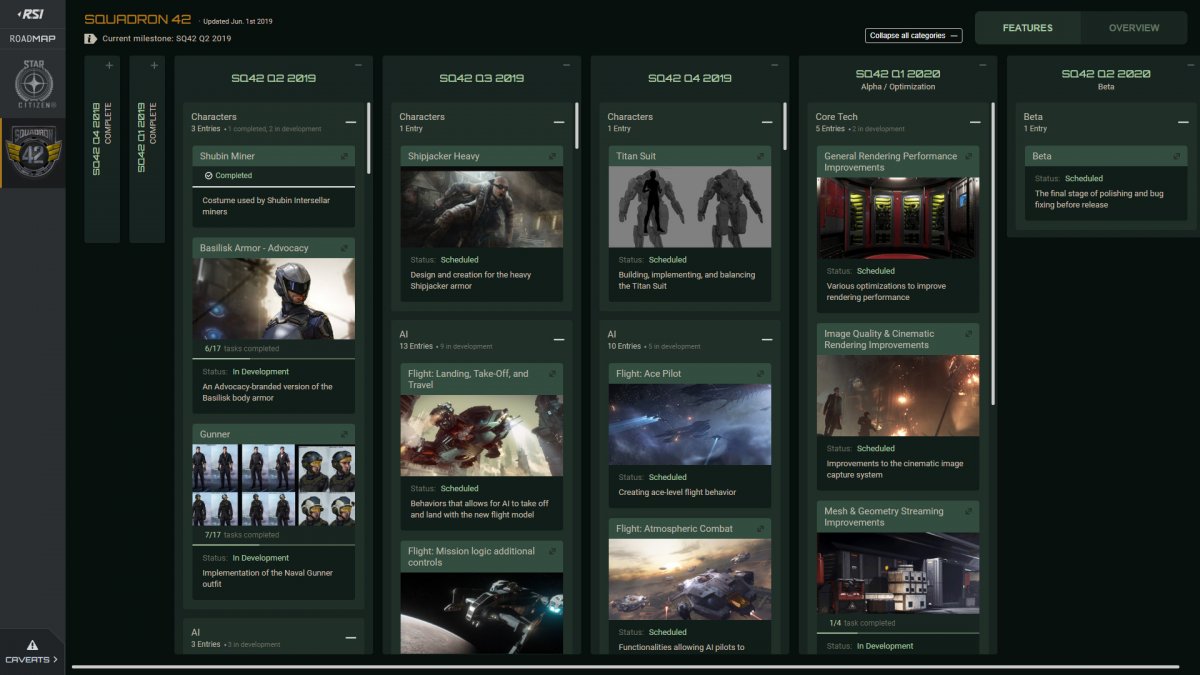Open Flight: Landing, Take-Off card expand icon

(551, 374)
